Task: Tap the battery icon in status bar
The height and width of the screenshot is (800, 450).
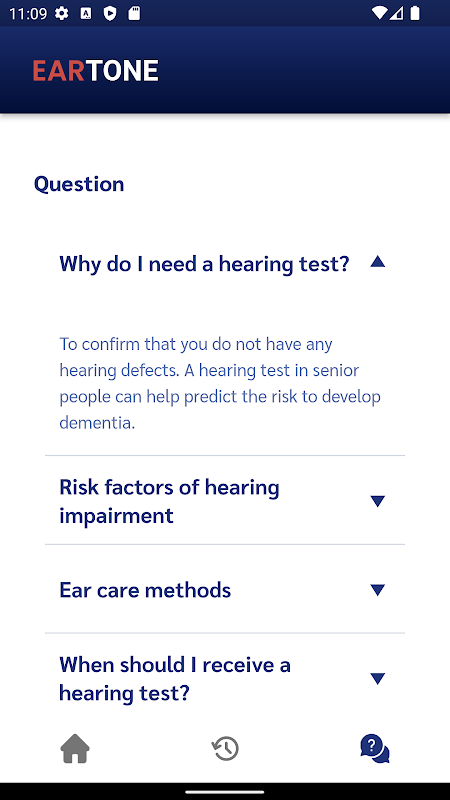Action: 415,13
